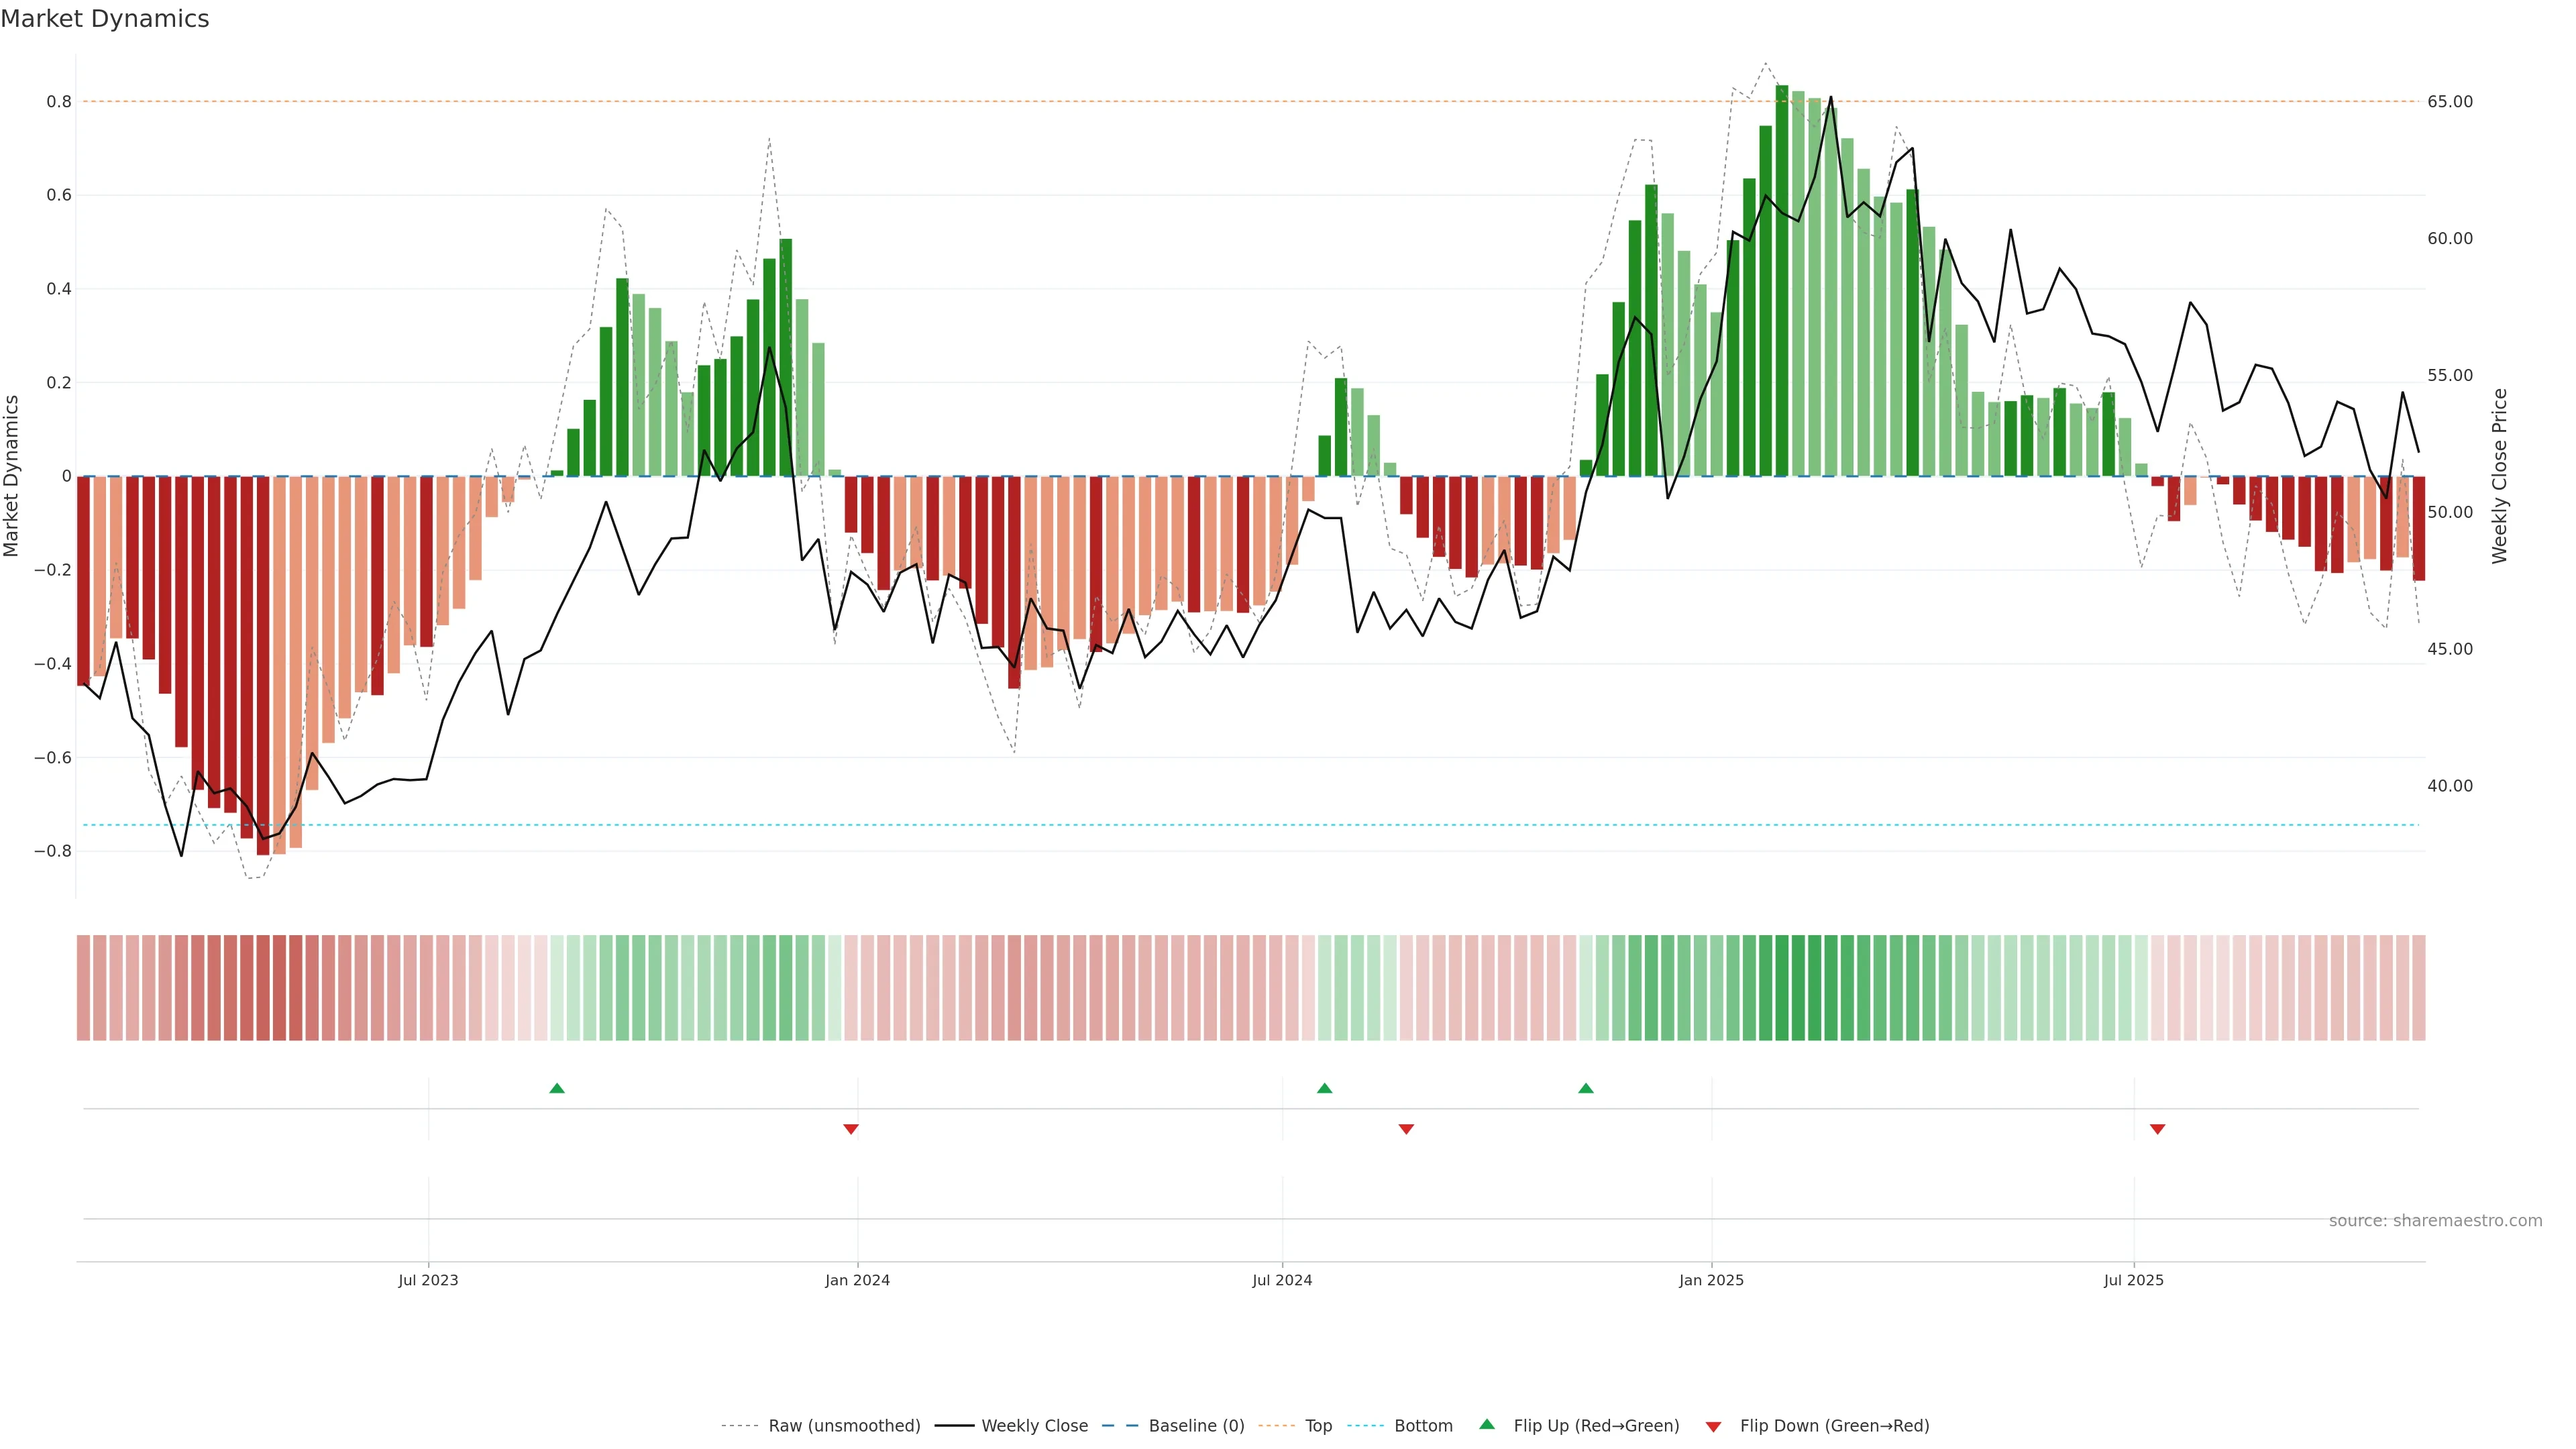2576x1449 pixels.
Task: Click the red flip-down triangle between Jul 2024 and Jan 2025
Action: [1406, 1129]
